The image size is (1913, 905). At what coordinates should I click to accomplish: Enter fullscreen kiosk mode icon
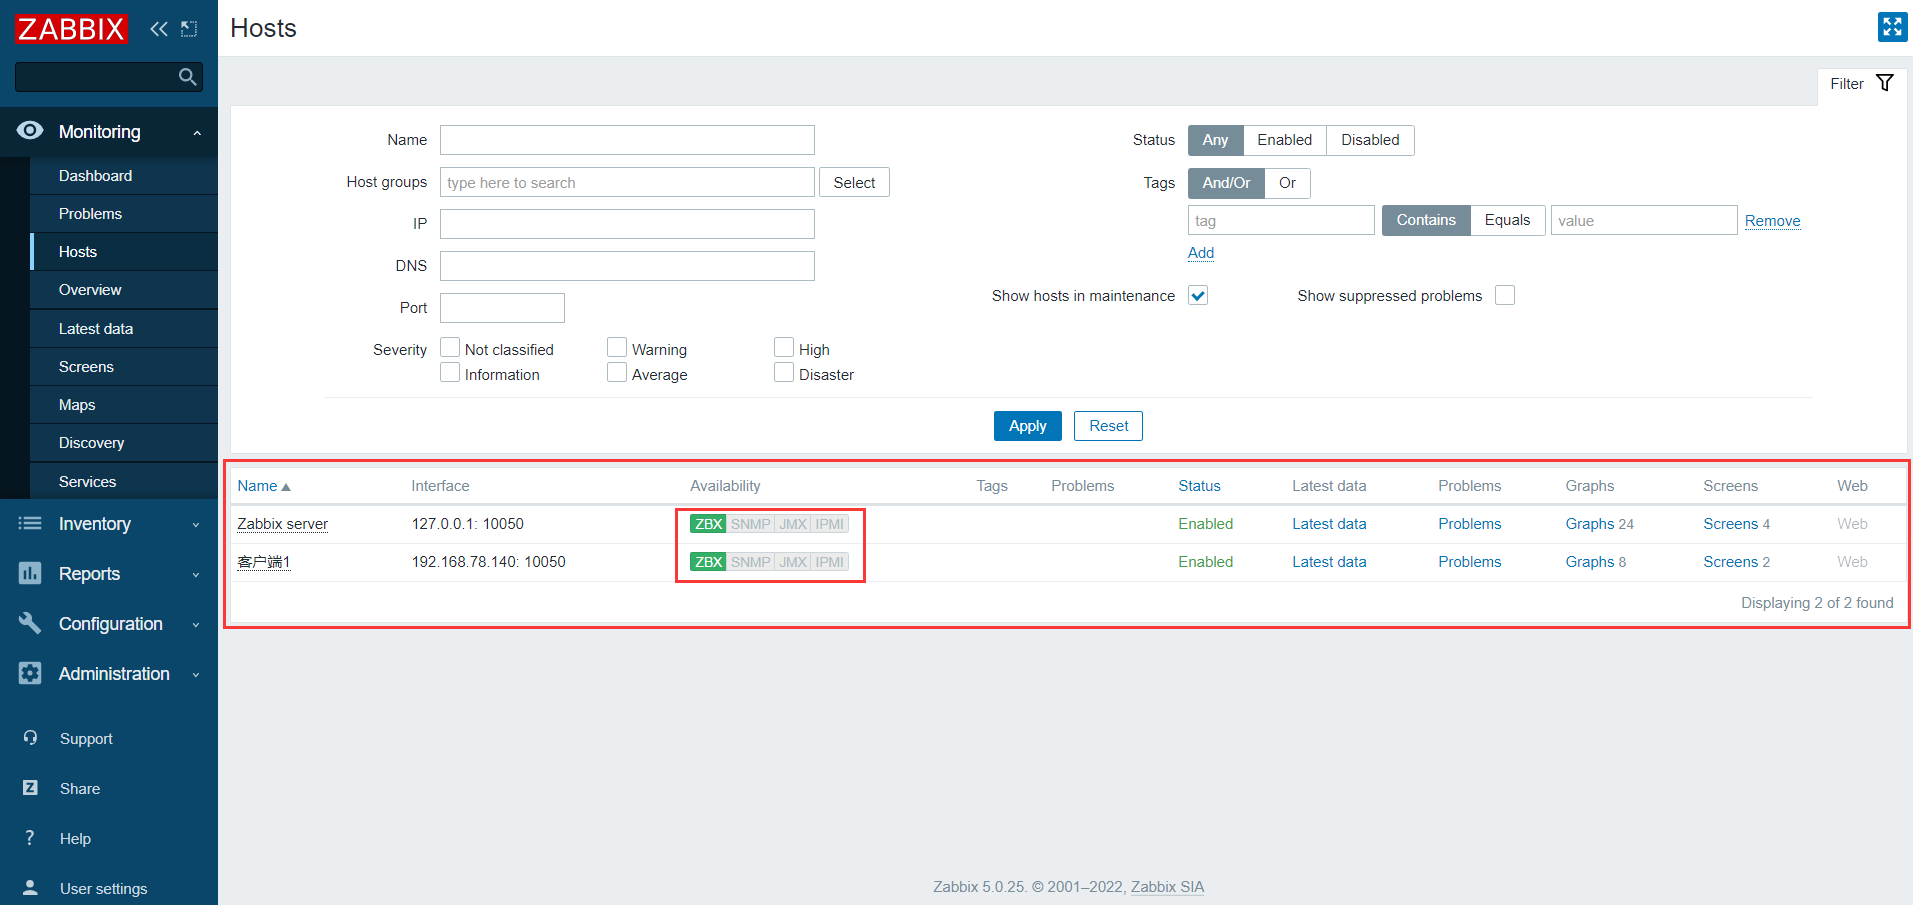(1892, 27)
